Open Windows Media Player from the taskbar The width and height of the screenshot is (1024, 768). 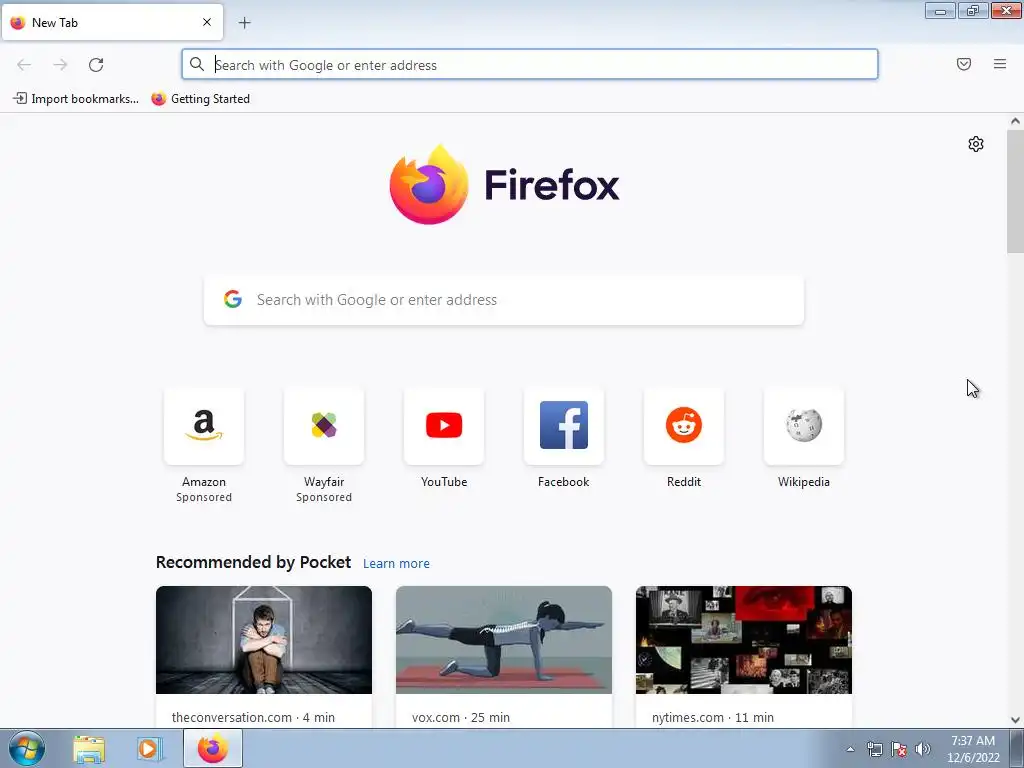pyautogui.click(x=149, y=749)
